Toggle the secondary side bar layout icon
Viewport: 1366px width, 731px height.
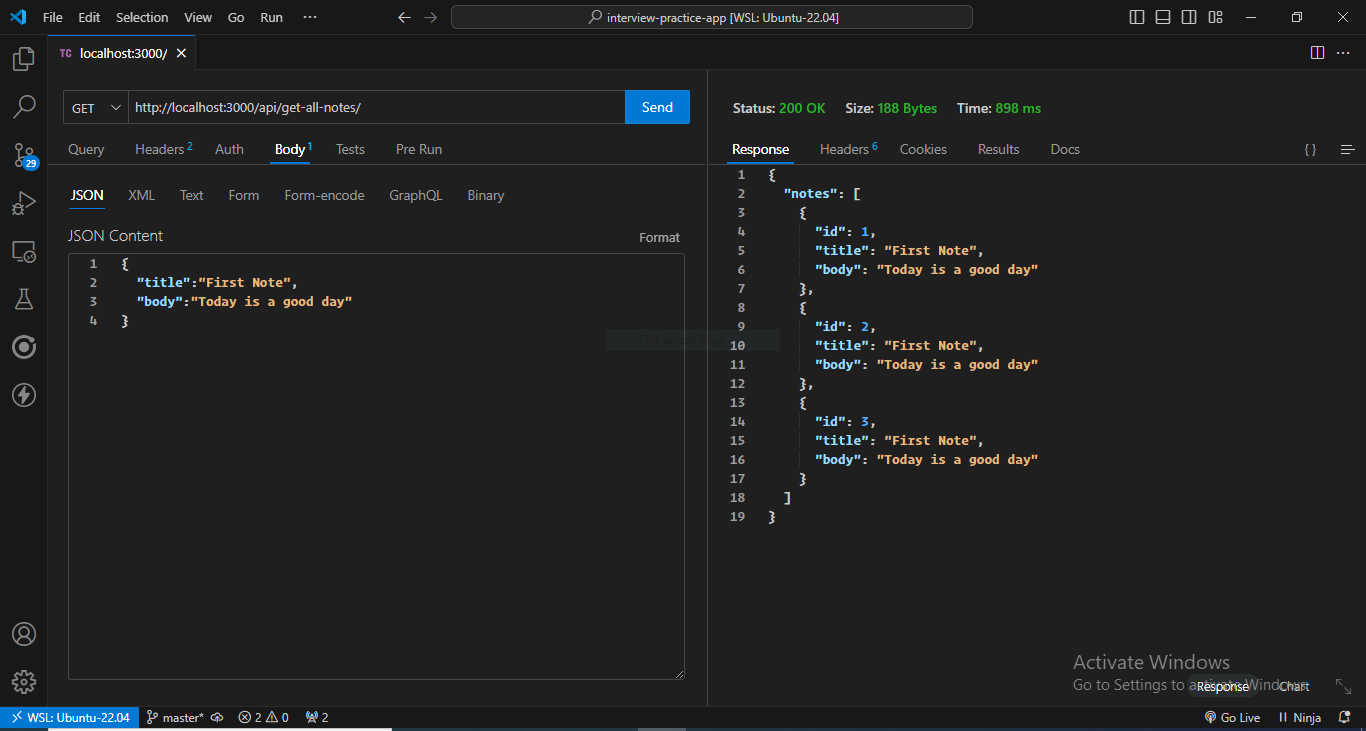[1189, 17]
